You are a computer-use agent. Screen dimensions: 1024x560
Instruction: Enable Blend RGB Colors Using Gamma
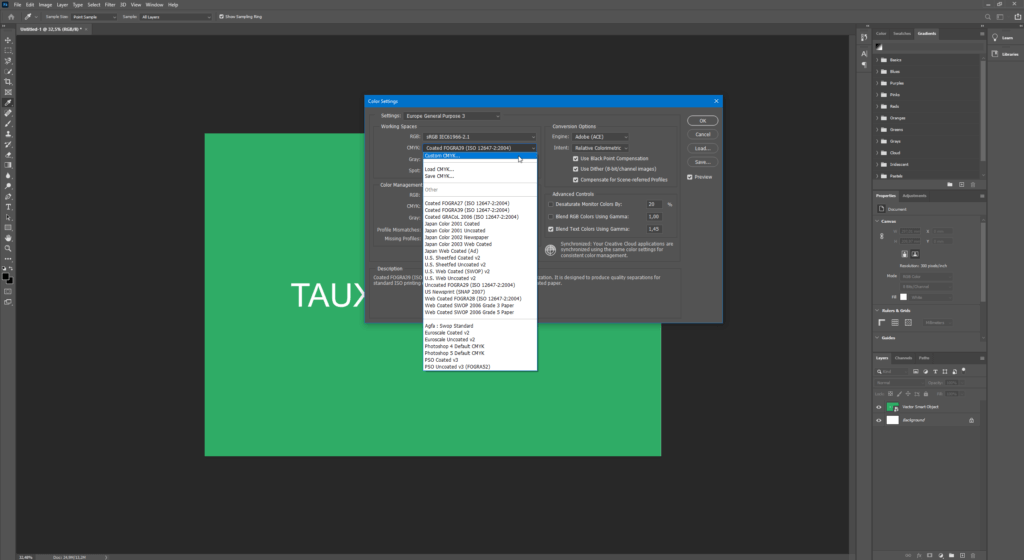551,217
